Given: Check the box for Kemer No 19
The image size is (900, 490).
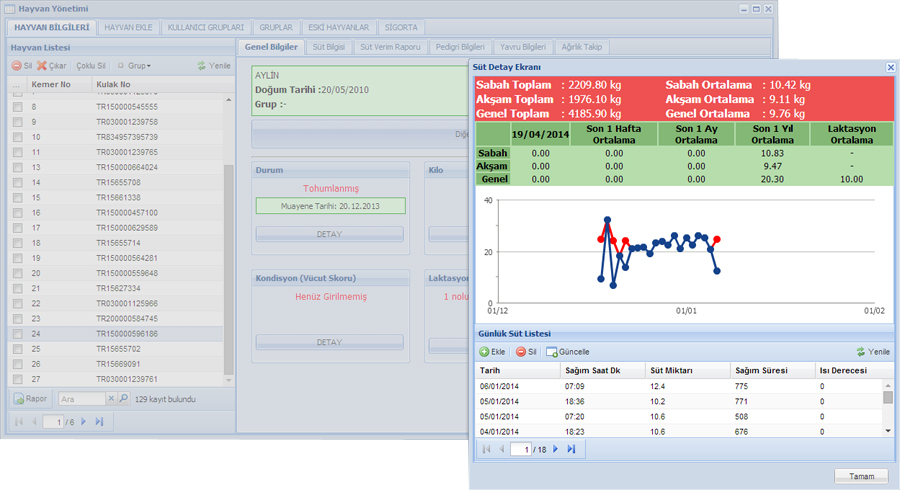Looking at the screenshot, I should [x=18, y=258].
